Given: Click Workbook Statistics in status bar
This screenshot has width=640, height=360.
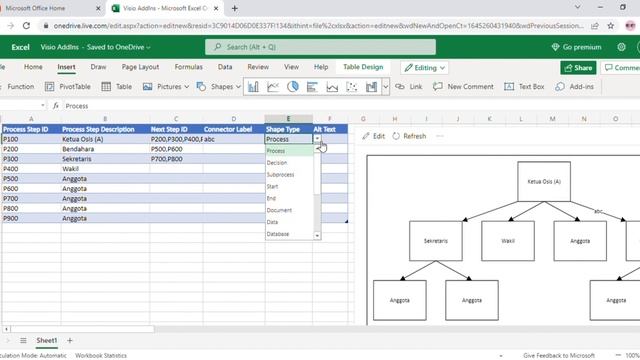Looking at the screenshot, I should tap(101, 356).
